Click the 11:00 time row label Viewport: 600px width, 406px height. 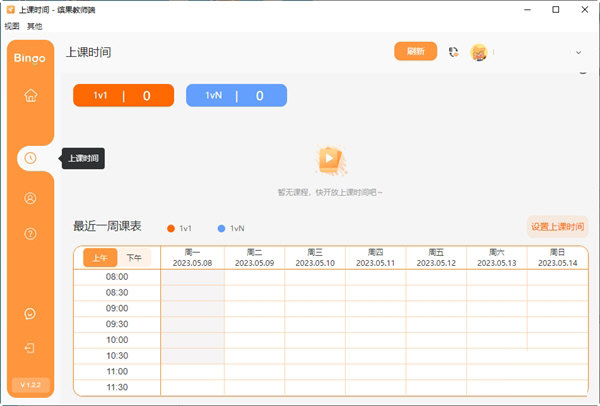point(117,371)
